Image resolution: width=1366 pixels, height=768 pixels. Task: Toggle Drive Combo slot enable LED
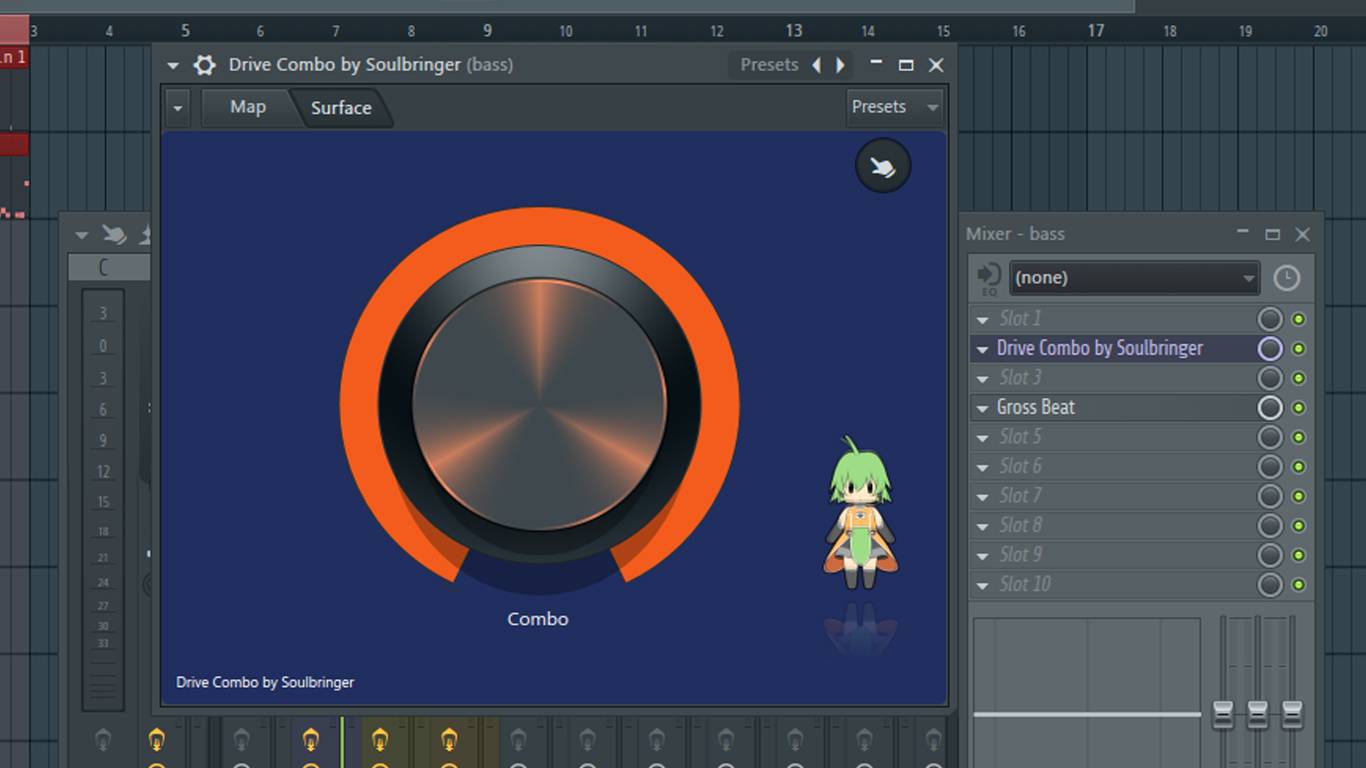(x=1299, y=349)
